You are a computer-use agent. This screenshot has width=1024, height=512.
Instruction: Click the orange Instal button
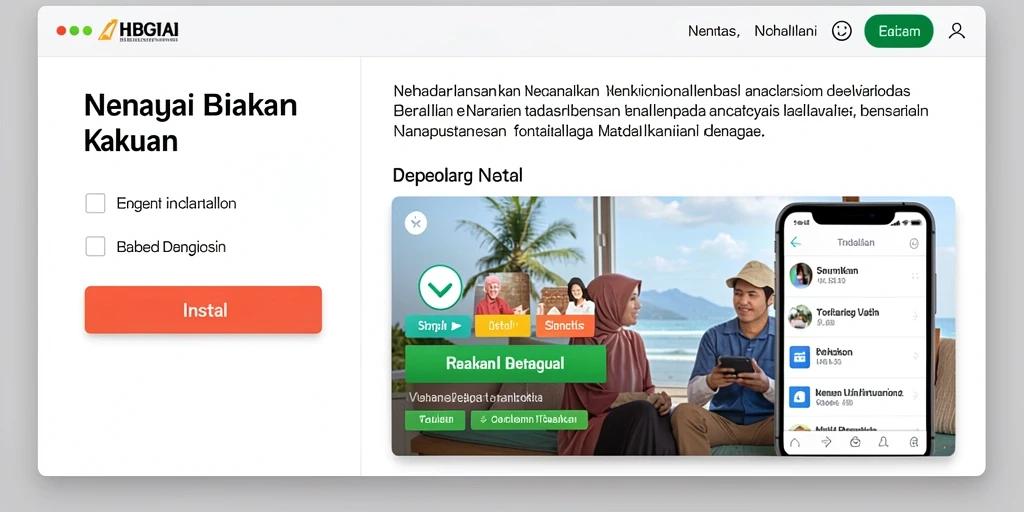203,310
